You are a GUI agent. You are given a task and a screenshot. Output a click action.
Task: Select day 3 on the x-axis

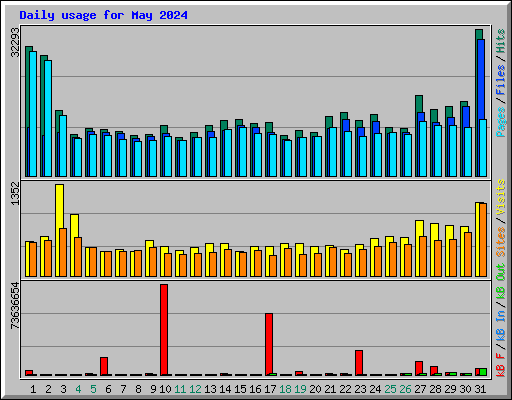pos(63,389)
